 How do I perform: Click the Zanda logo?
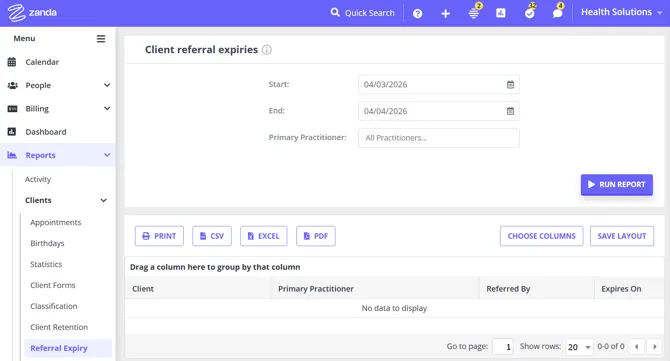(32, 13)
